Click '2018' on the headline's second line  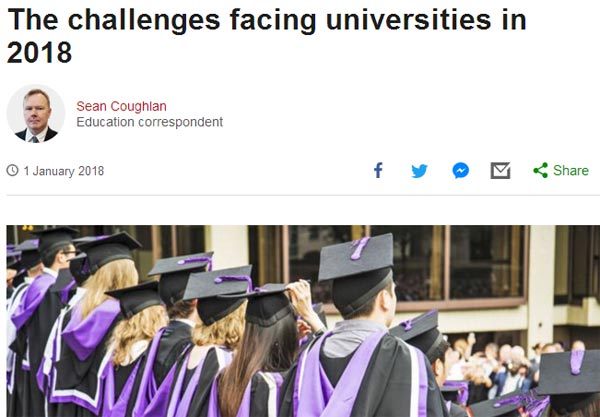pos(39,52)
